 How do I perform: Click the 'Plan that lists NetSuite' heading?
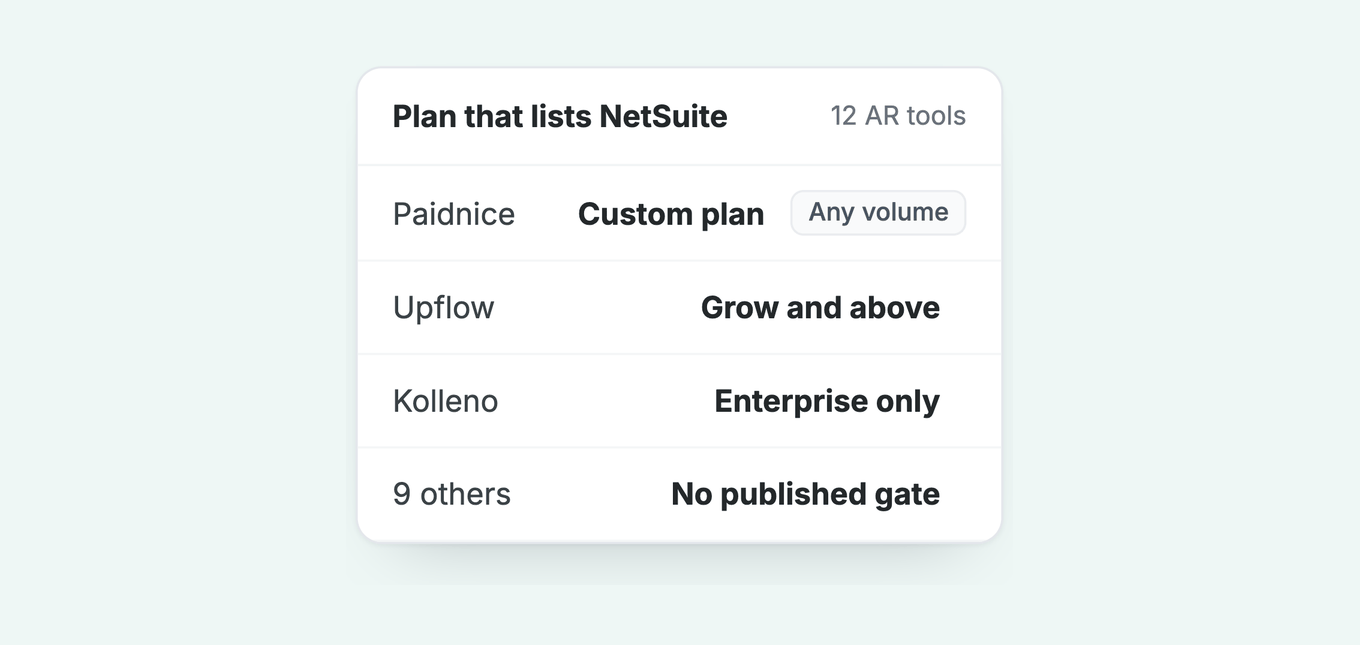tap(560, 116)
